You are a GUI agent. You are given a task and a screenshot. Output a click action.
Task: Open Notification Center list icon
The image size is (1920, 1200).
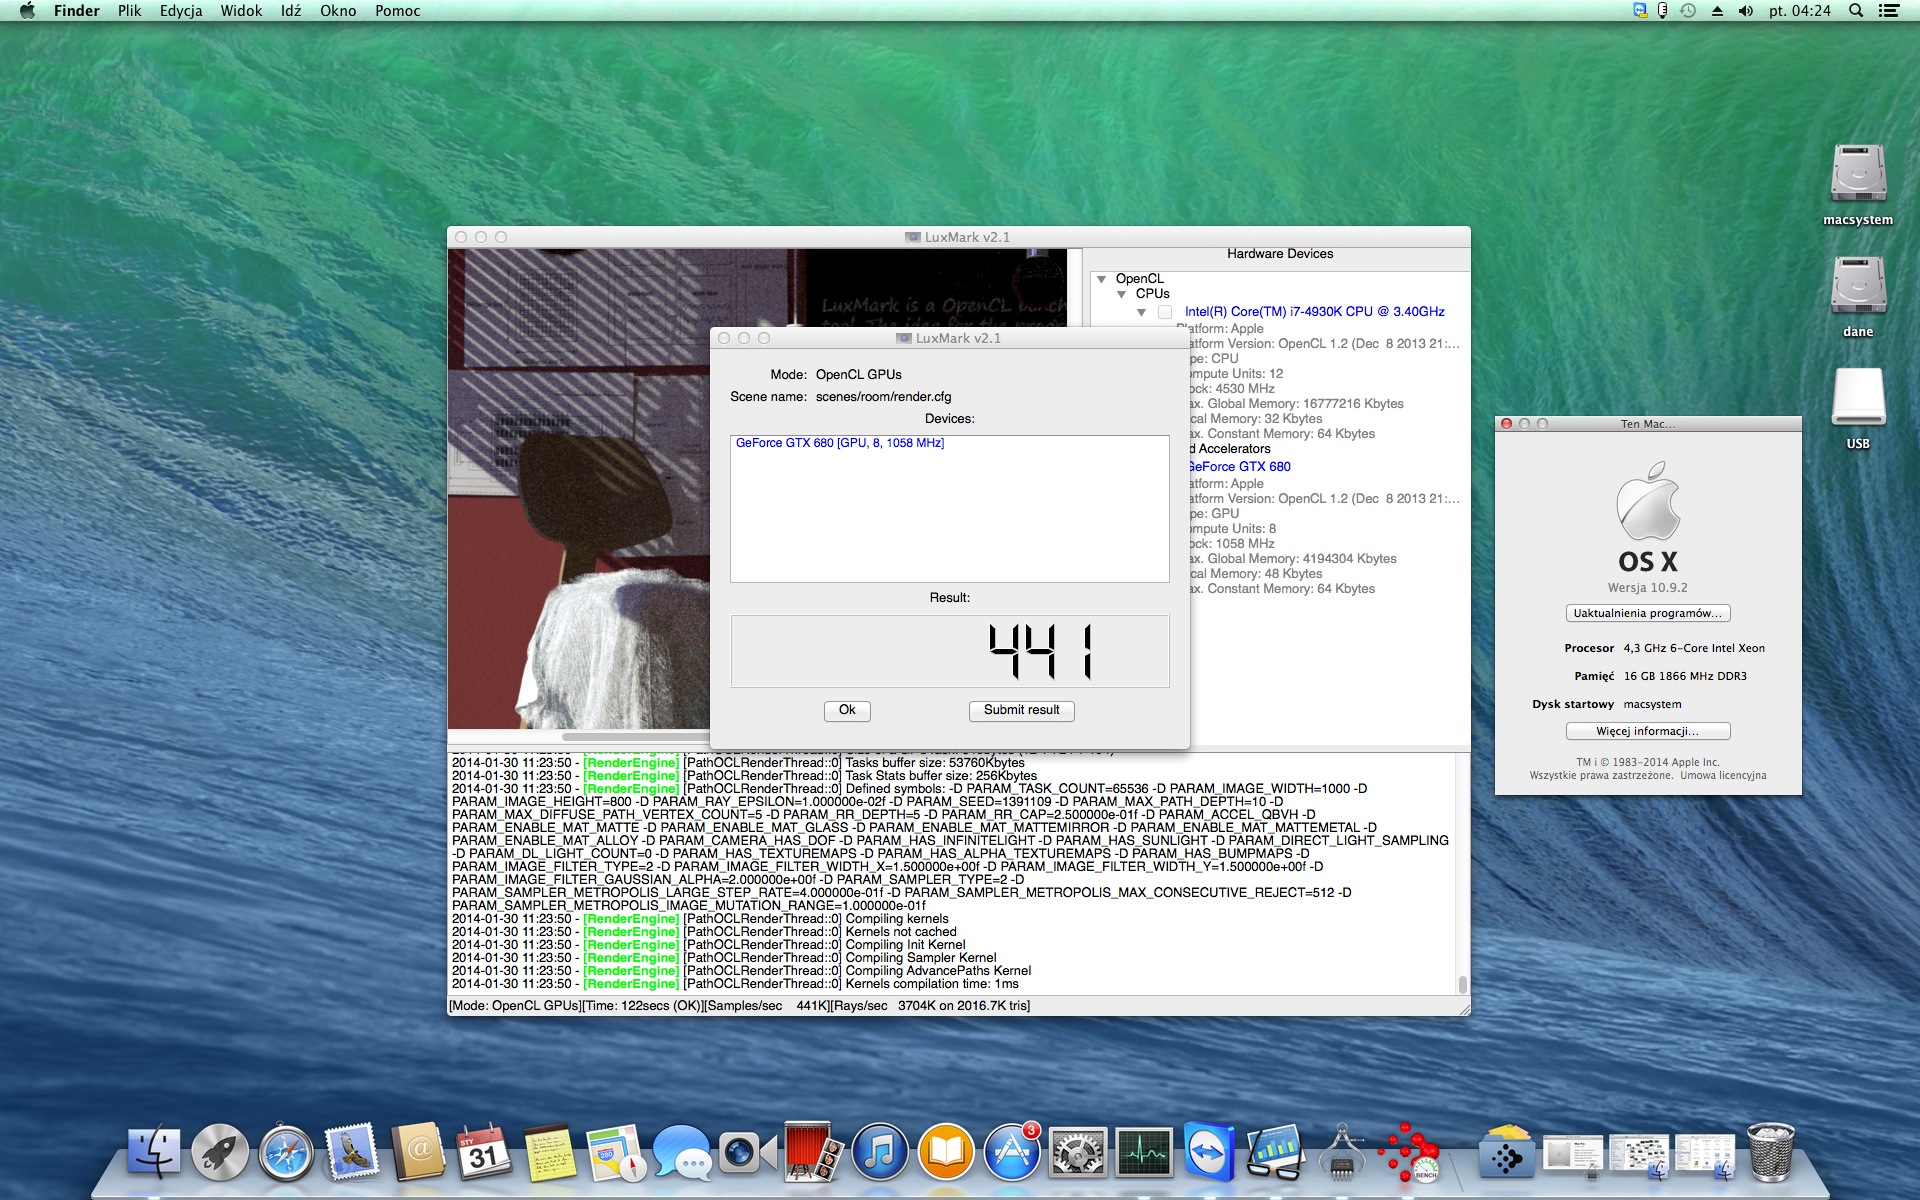tap(1889, 11)
